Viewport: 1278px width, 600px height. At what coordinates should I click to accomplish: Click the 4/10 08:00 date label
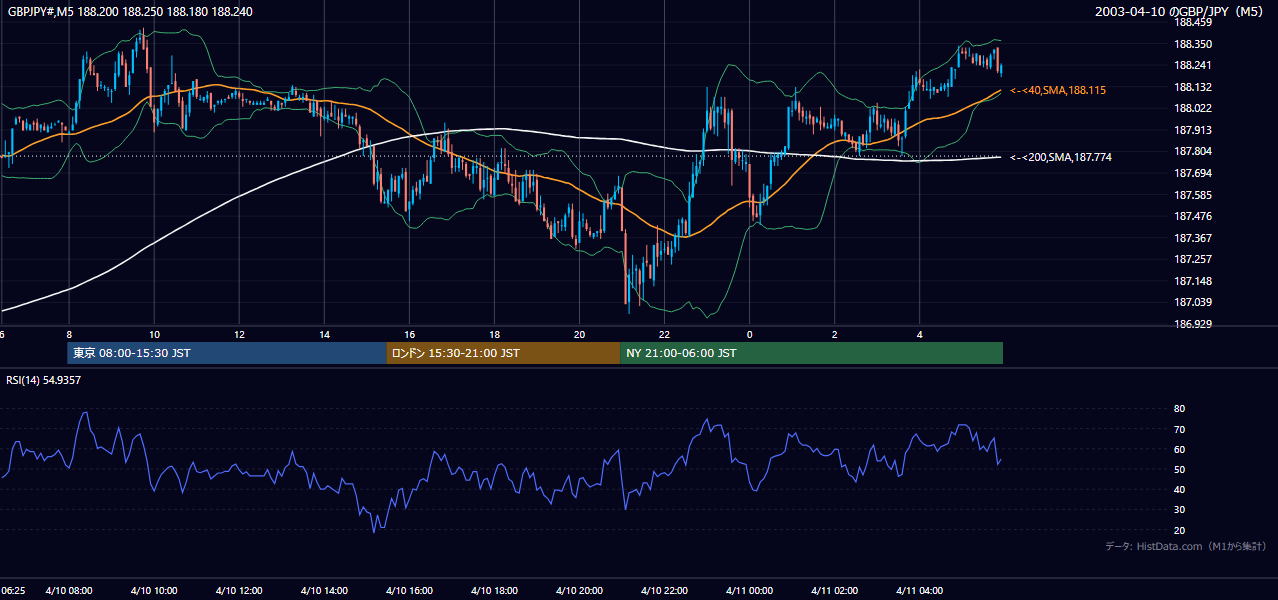pos(69,591)
